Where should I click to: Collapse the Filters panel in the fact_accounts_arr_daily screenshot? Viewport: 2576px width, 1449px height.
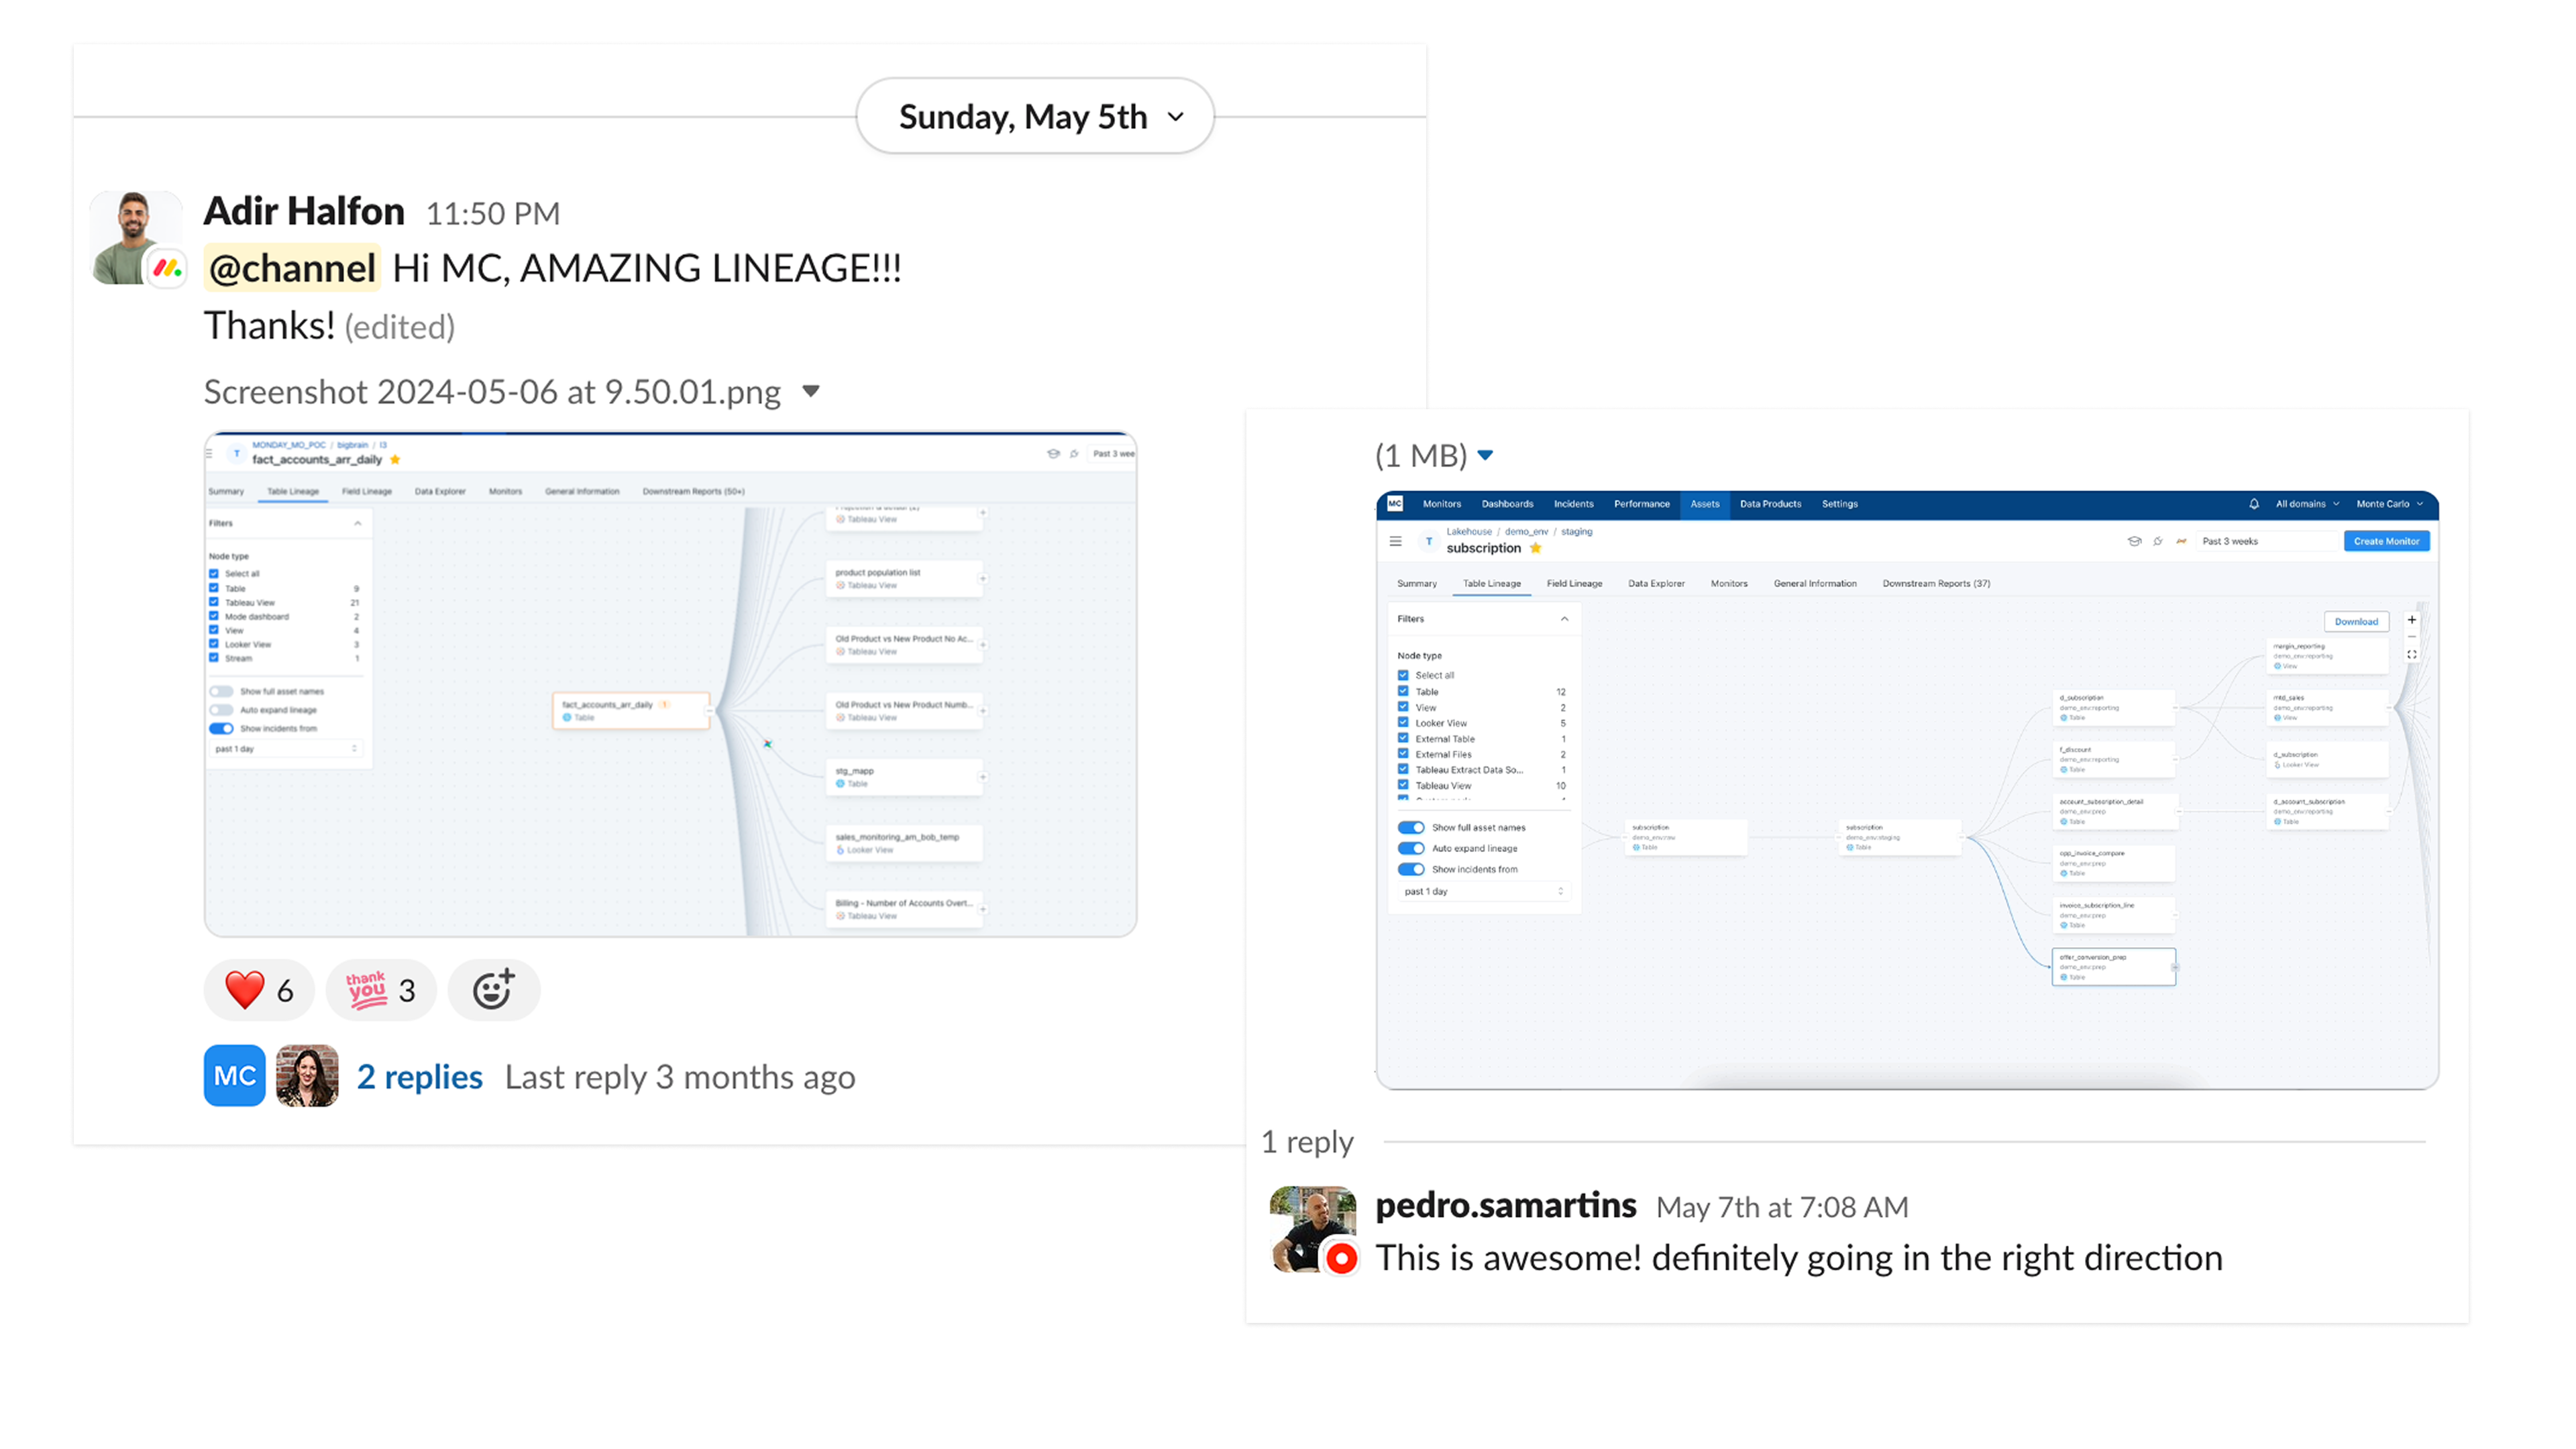point(357,523)
